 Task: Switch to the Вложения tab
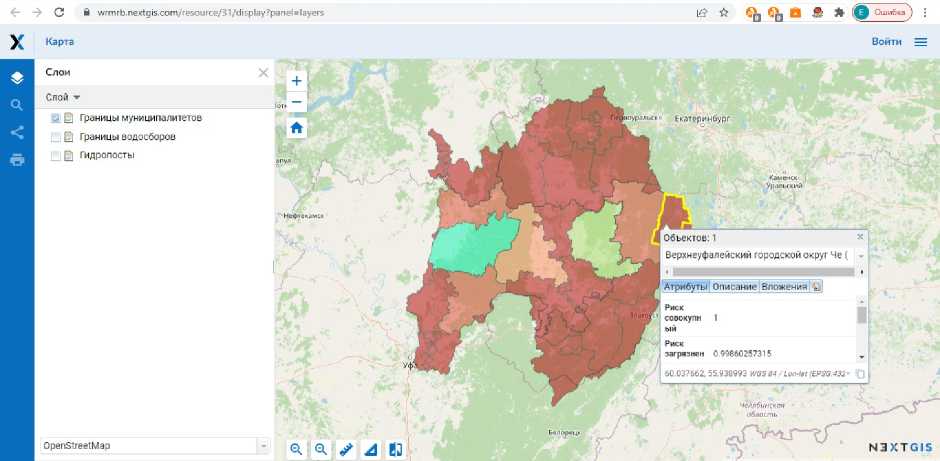783,287
